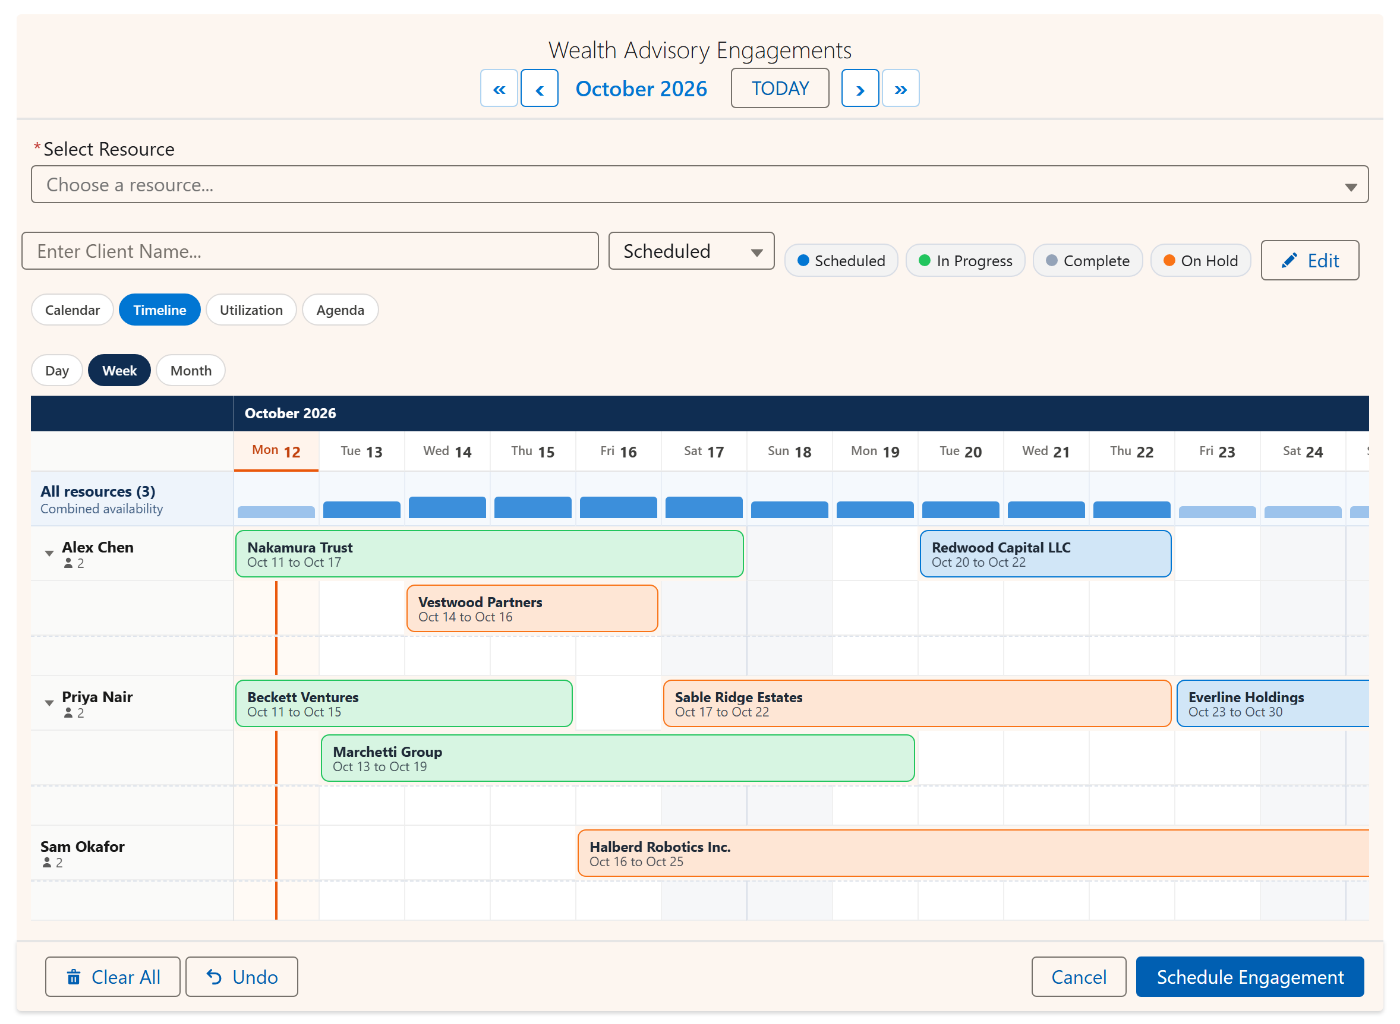Select the Beckett Ventures engagement bar

(404, 703)
